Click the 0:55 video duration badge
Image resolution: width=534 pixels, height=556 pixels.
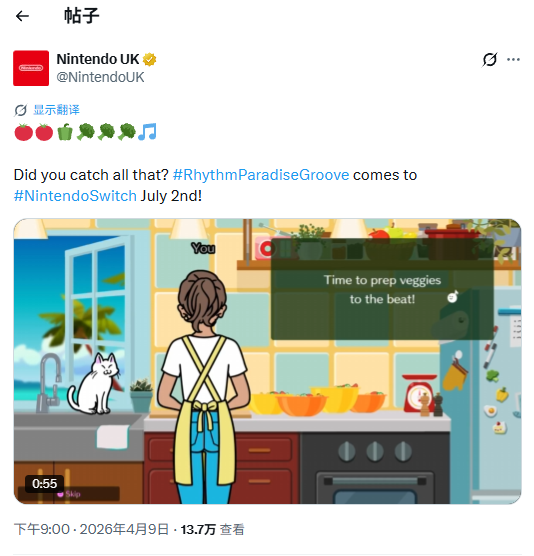coord(44,483)
